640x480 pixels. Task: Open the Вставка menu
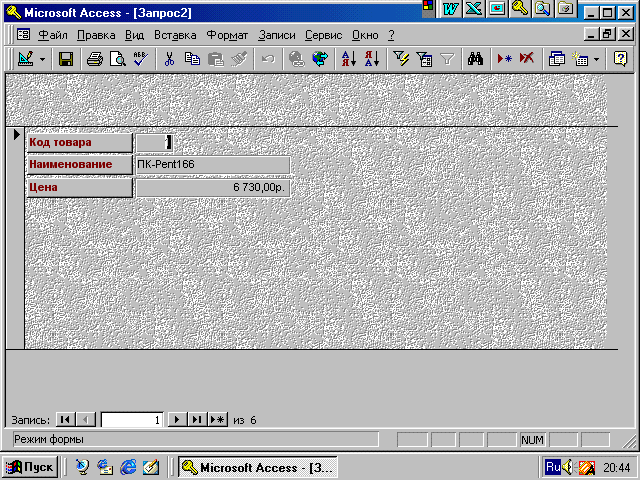175,36
